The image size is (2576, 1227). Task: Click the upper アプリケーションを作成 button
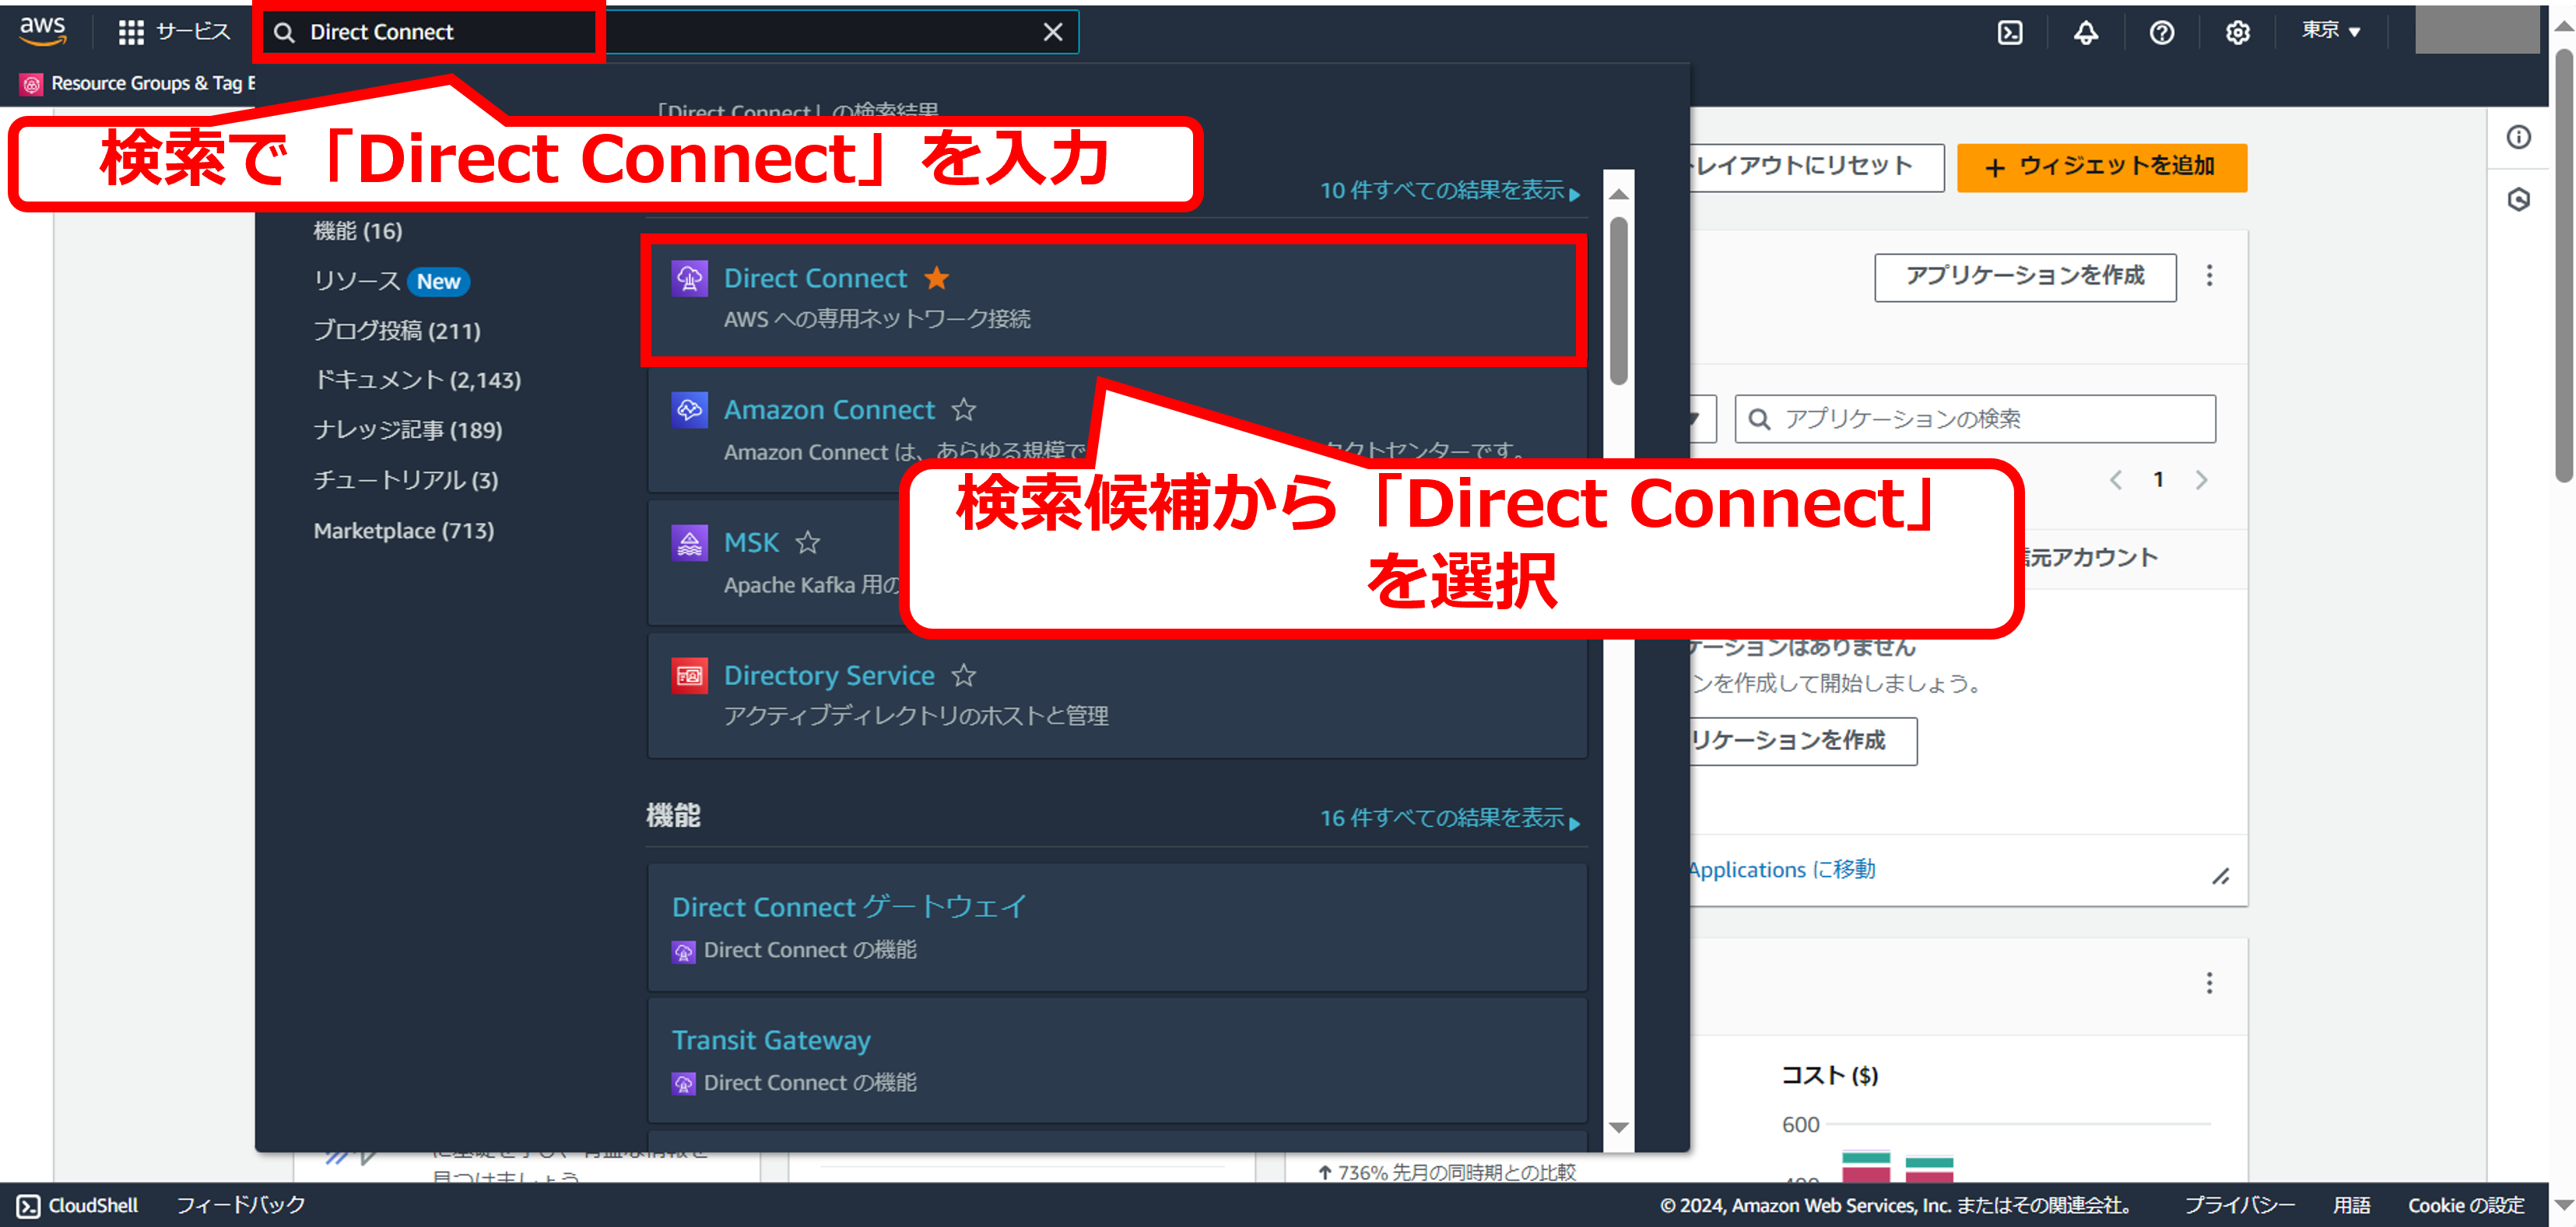click(2025, 276)
